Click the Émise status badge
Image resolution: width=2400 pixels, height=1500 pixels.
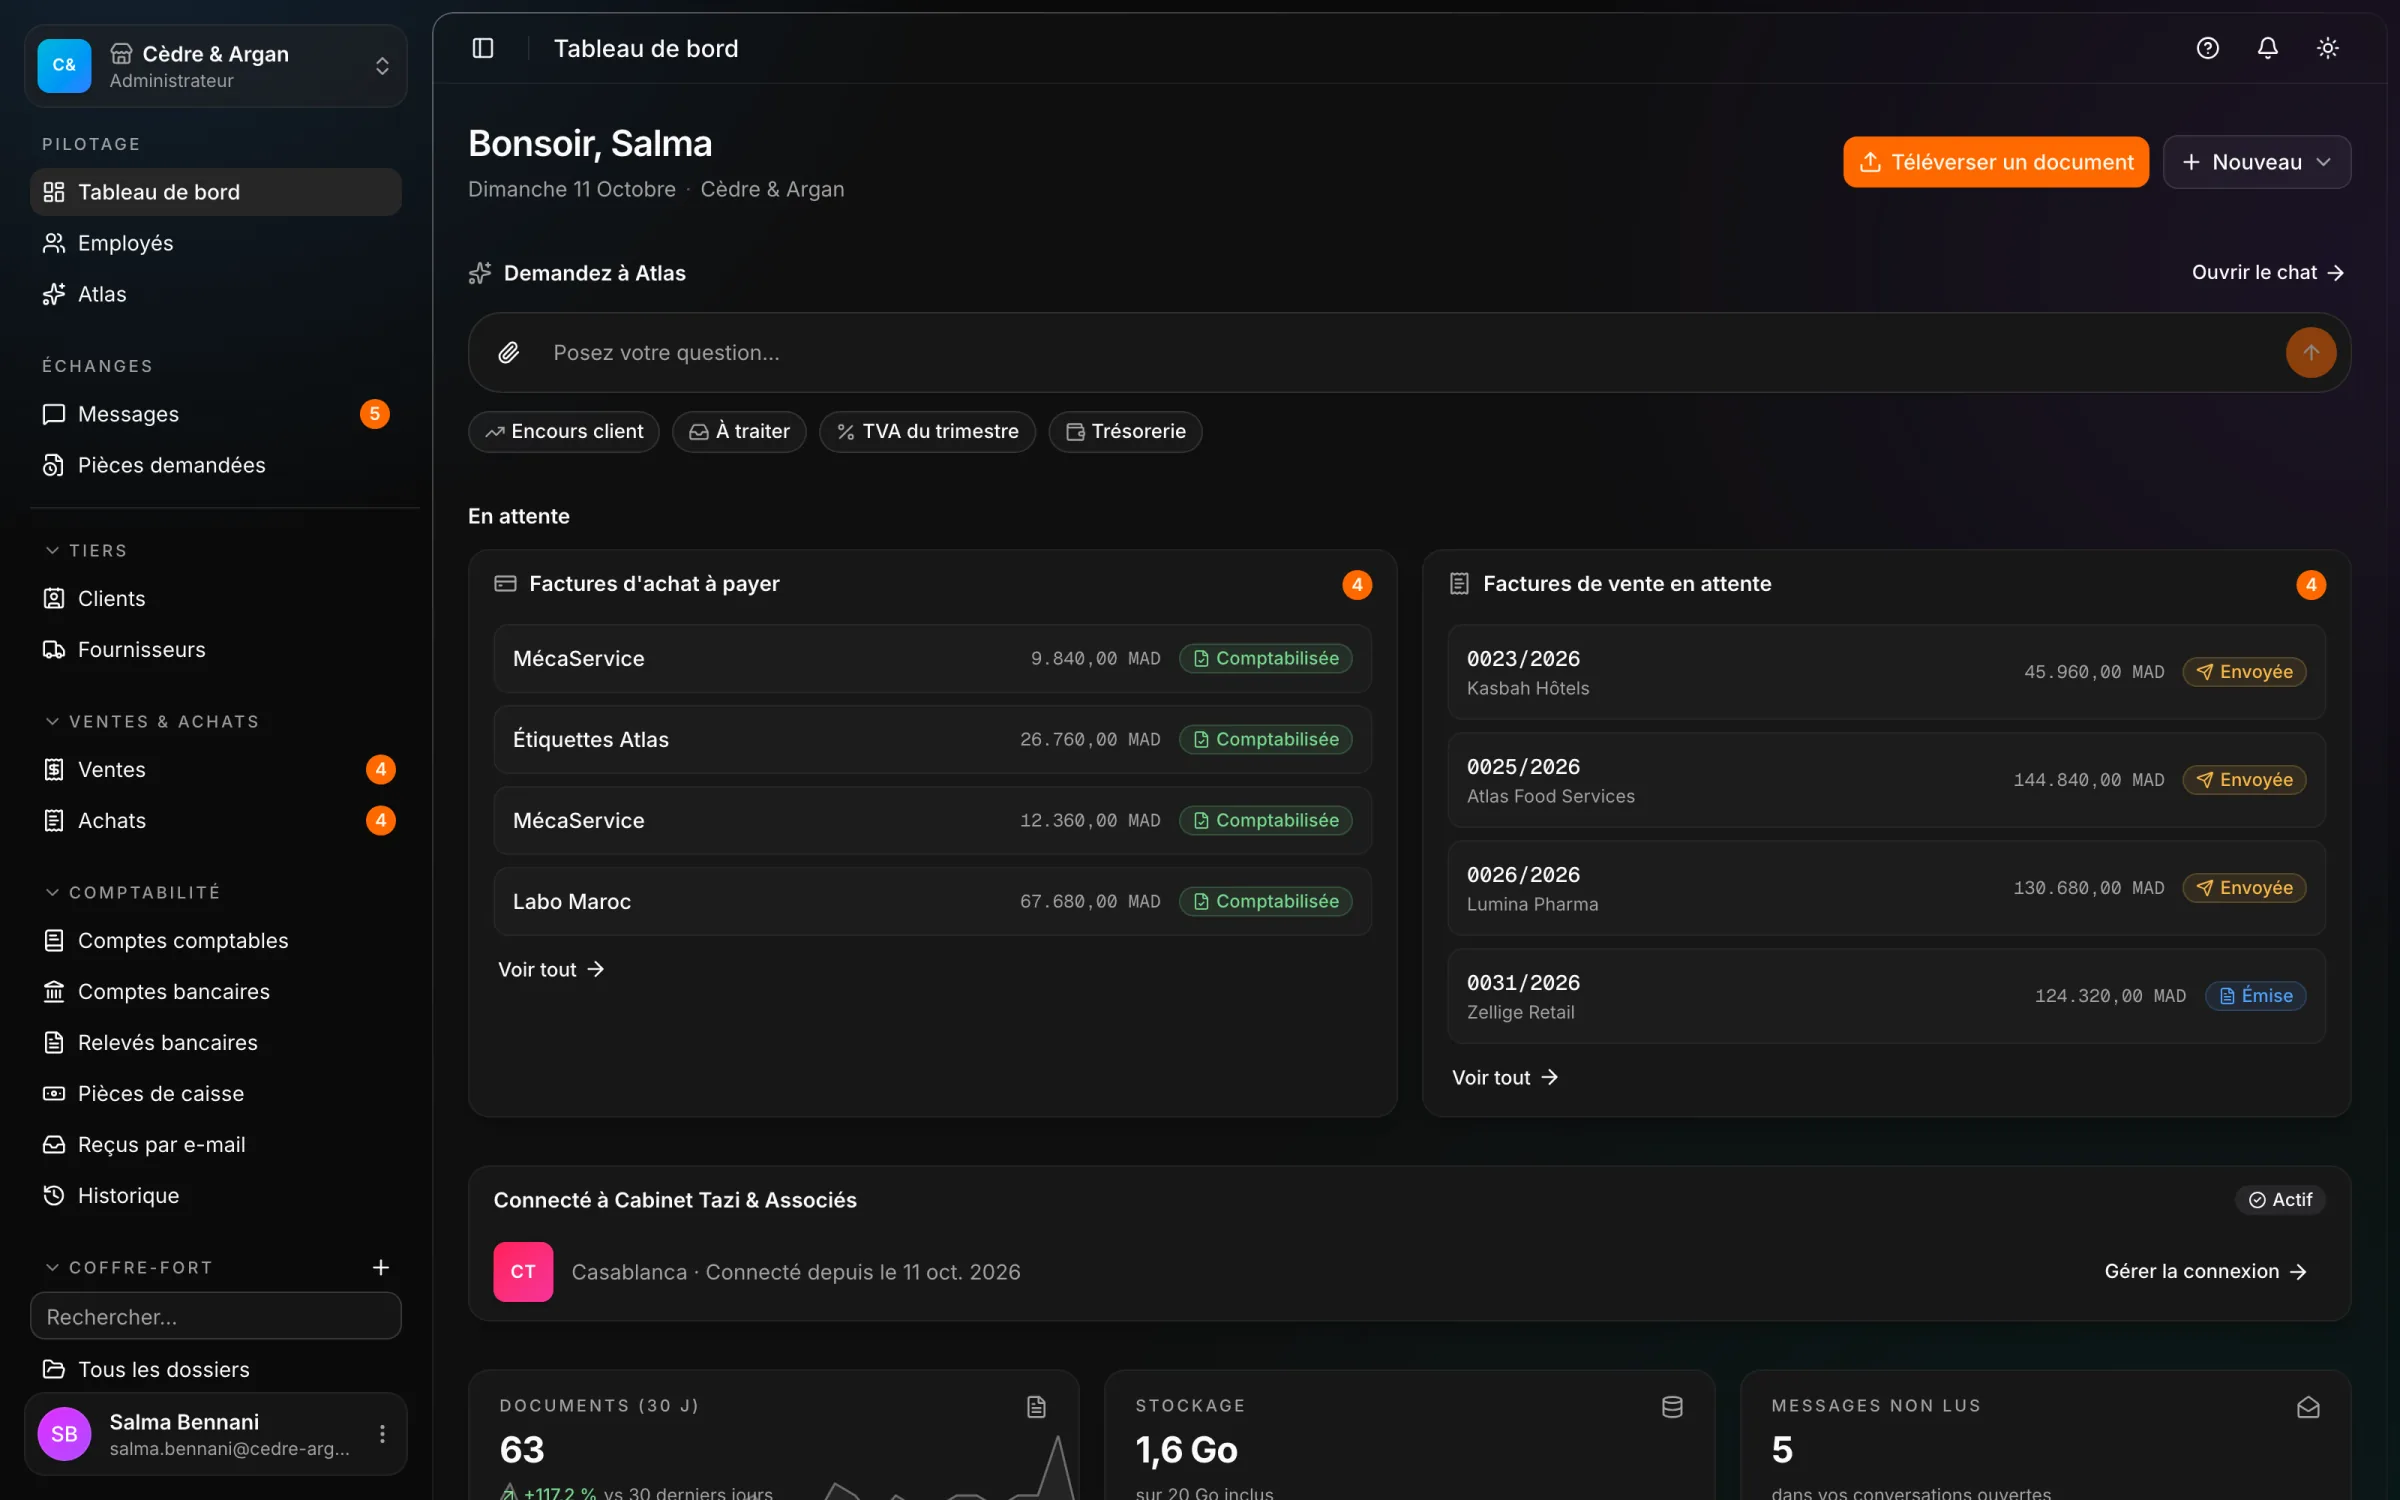(2256, 996)
